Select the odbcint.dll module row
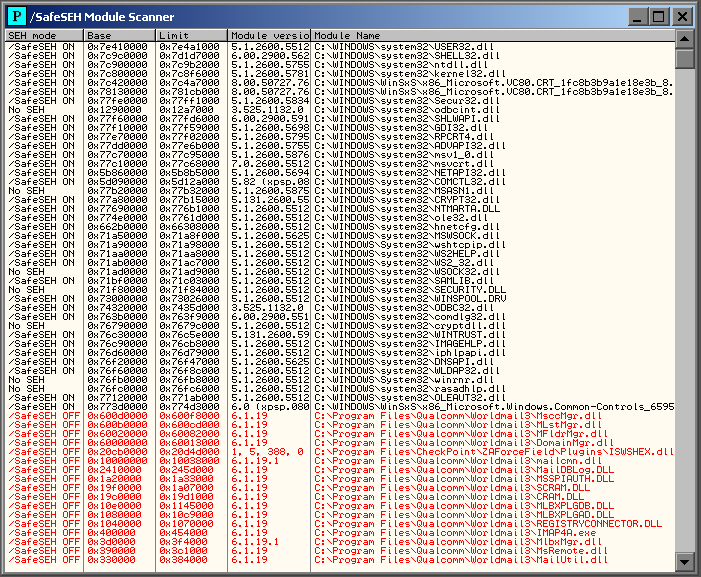This screenshot has height=577, width=701. tap(340, 110)
